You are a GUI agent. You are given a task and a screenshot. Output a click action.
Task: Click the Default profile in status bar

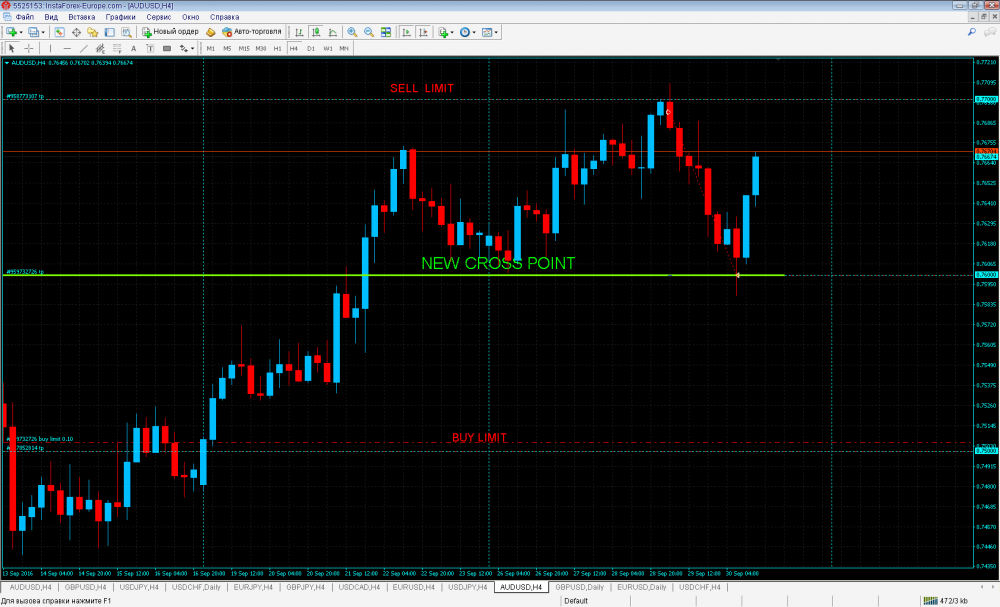click(x=576, y=601)
